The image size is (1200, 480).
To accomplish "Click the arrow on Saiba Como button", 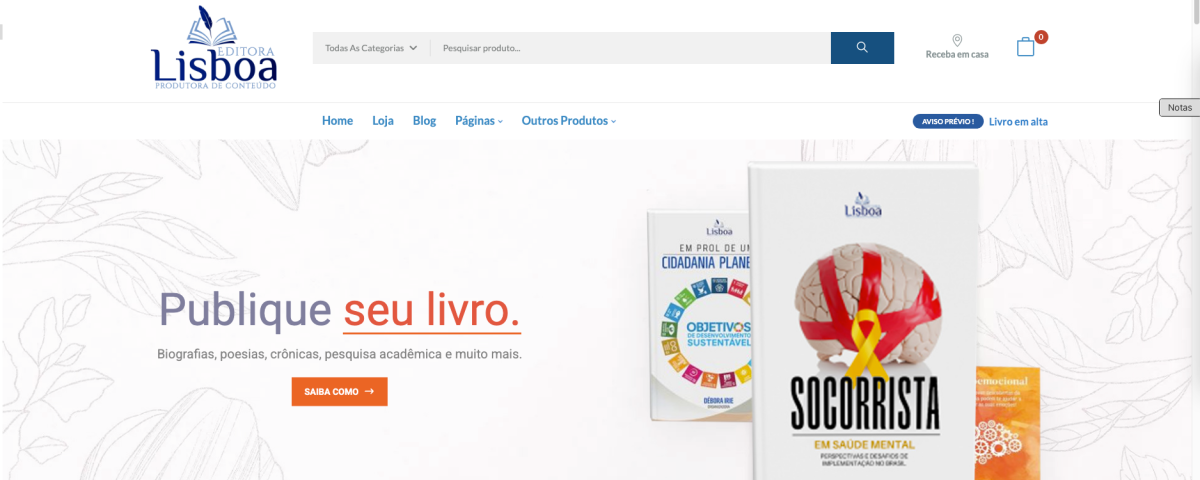I will [x=370, y=392].
